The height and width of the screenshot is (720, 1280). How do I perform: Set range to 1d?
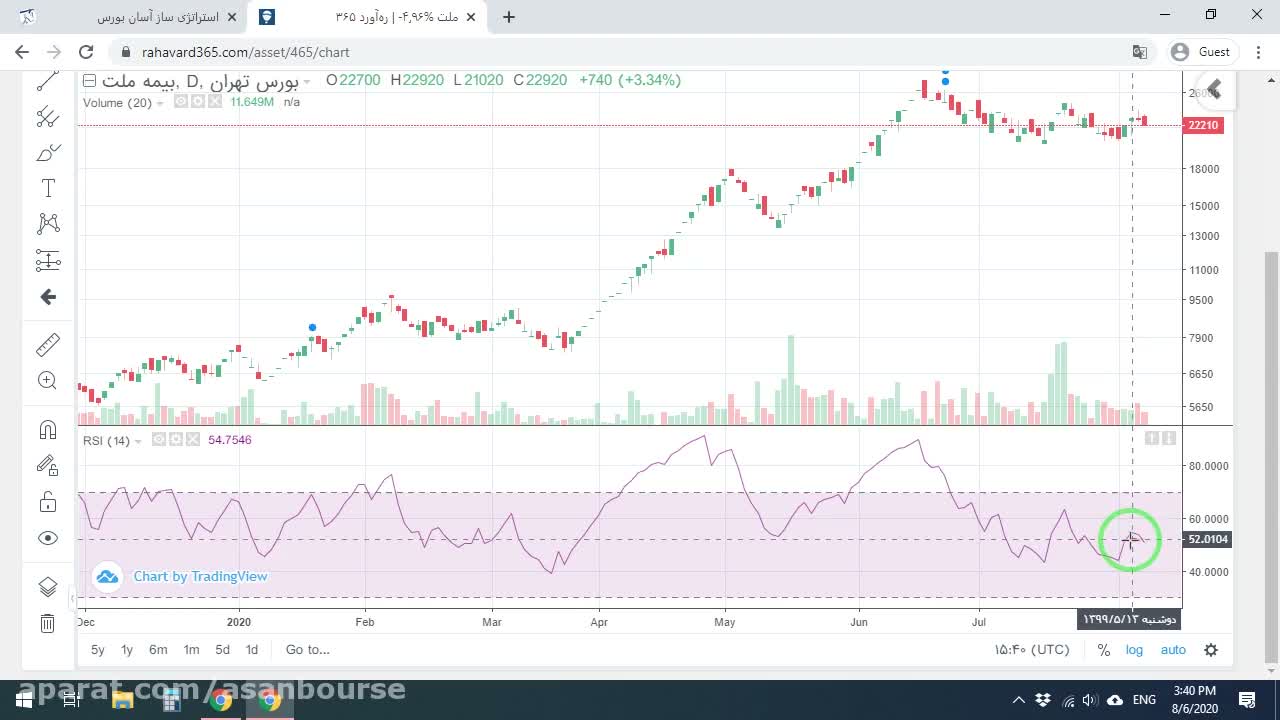click(252, 650)
